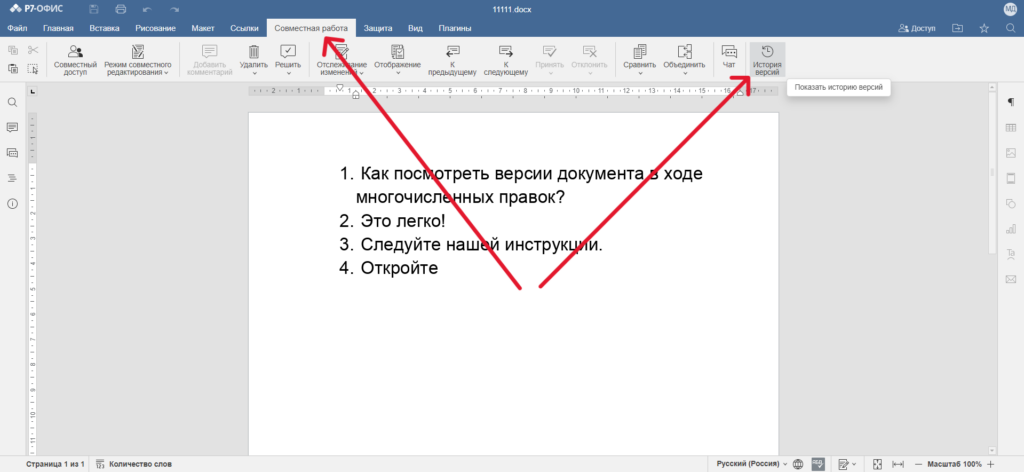Open the Файл menu
The width and height of the screenshot is (1024, 472).
pos(17,28)
